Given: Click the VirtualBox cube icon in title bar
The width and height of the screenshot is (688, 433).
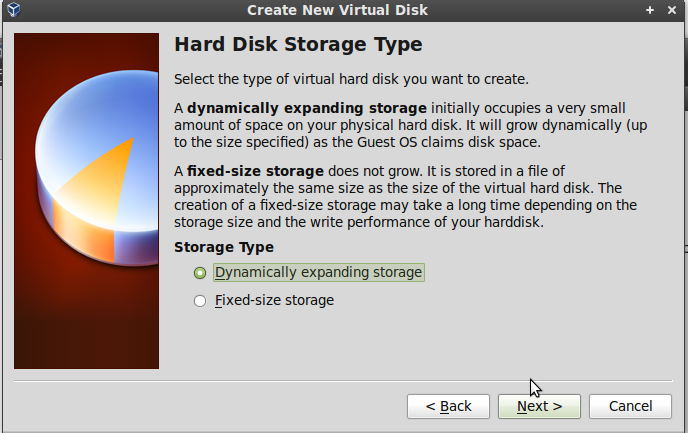Looking at the screenshot, I should (x=14, y=10).
